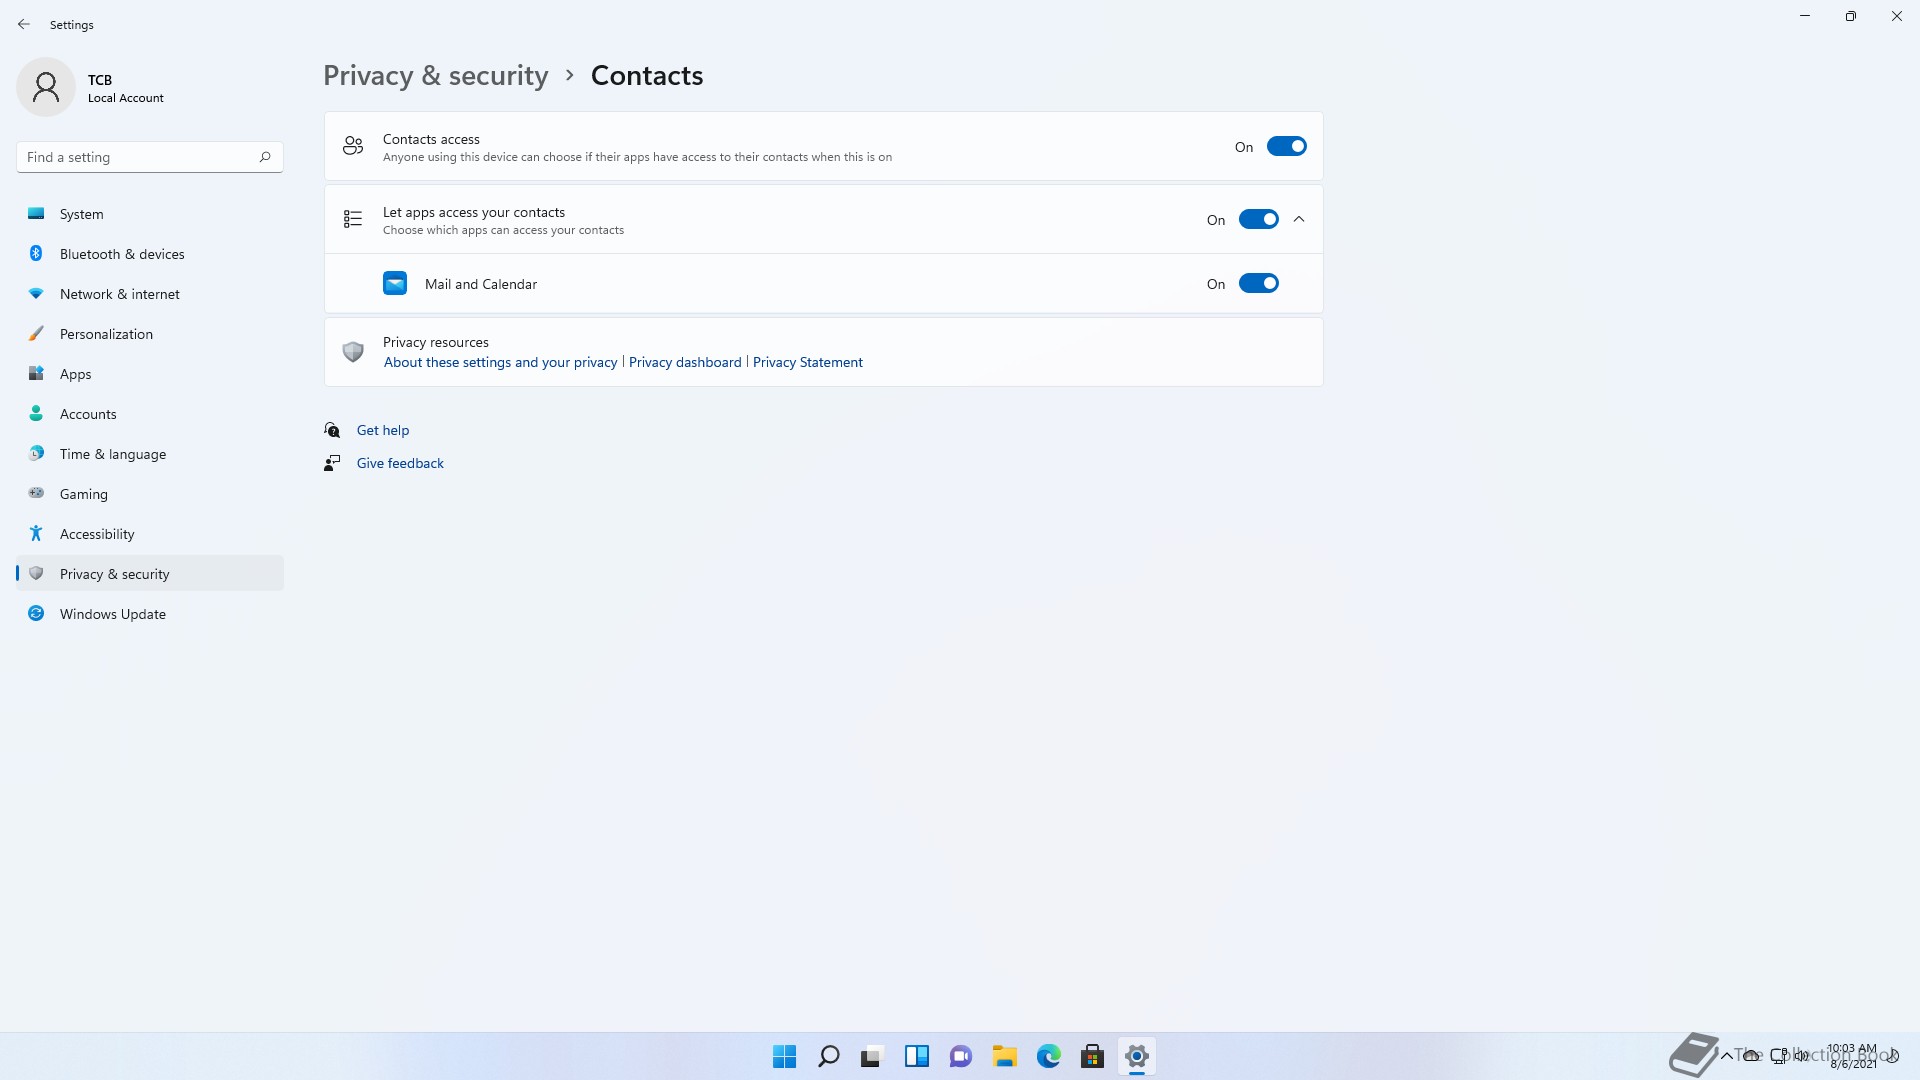Screen dimensions: 1920x1080
Task: Open taskbar Search
Action: click(829, 1056)
